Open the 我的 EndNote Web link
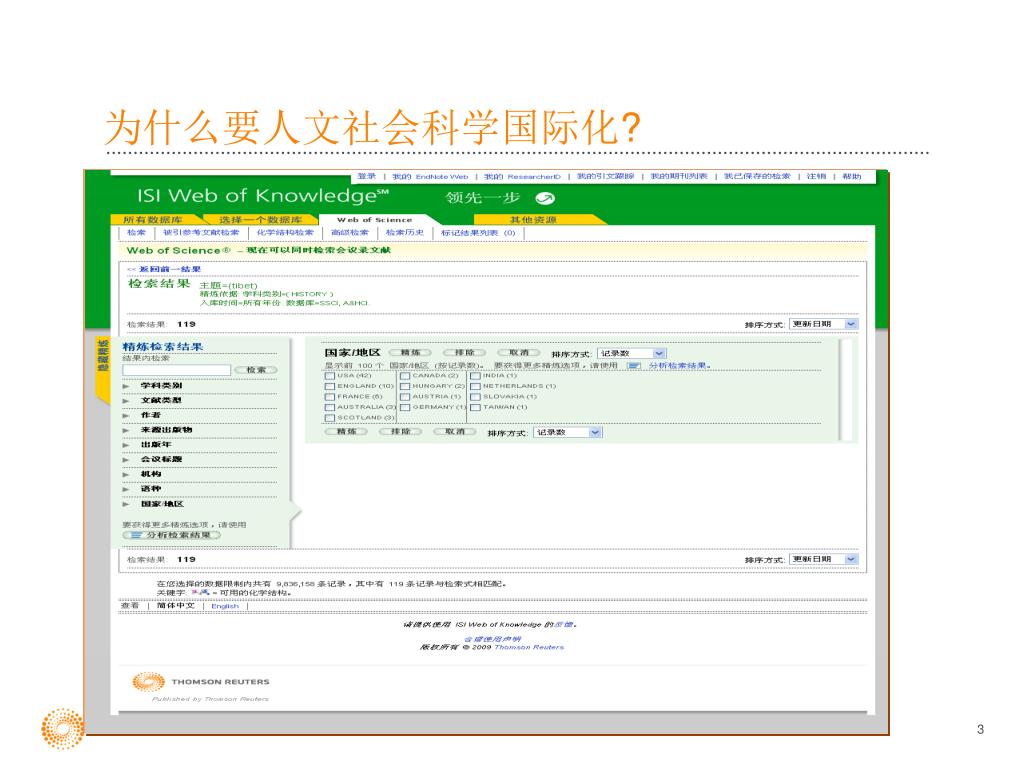Image resolution: width=1024 pixels, height=768 pixels. (430, 176)
